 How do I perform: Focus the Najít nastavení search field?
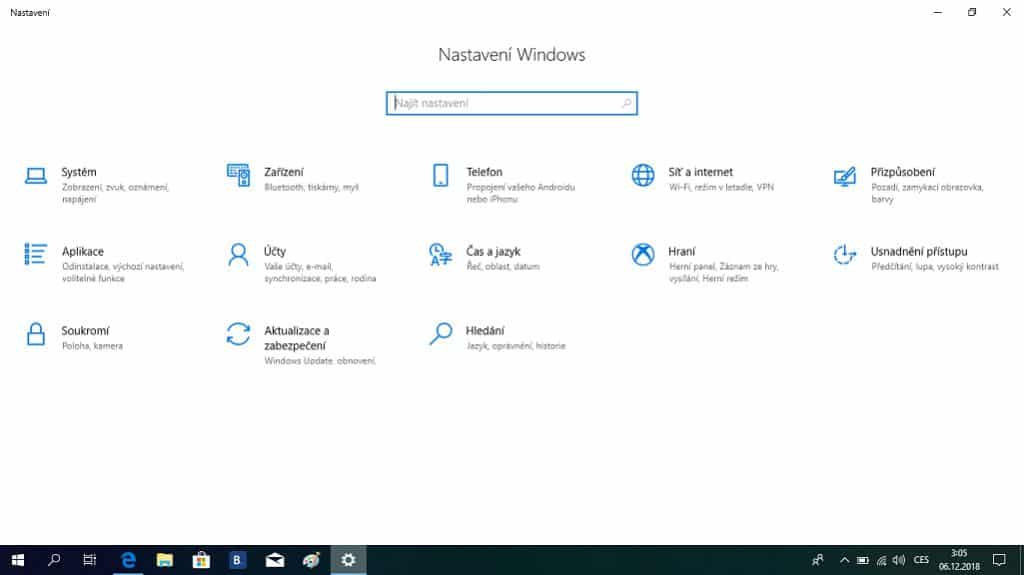511,103
